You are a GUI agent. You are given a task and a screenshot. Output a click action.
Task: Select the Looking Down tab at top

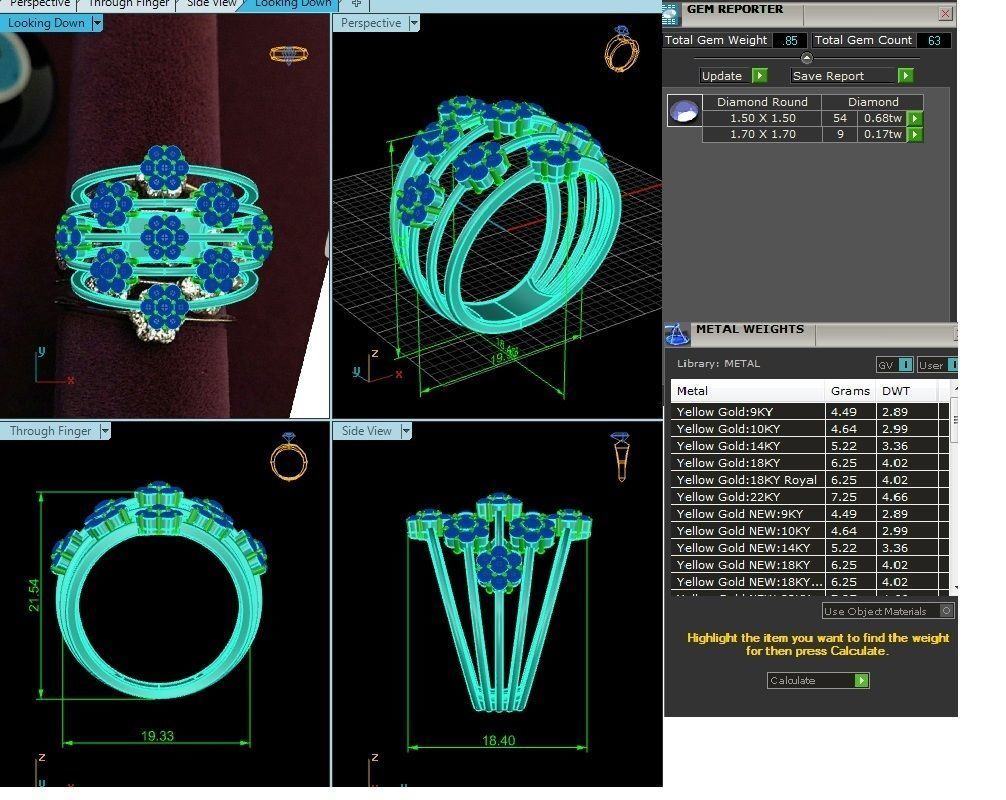(293, 4)
